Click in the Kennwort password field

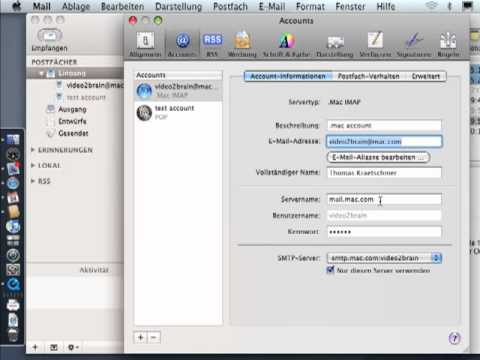click(384, 232)
